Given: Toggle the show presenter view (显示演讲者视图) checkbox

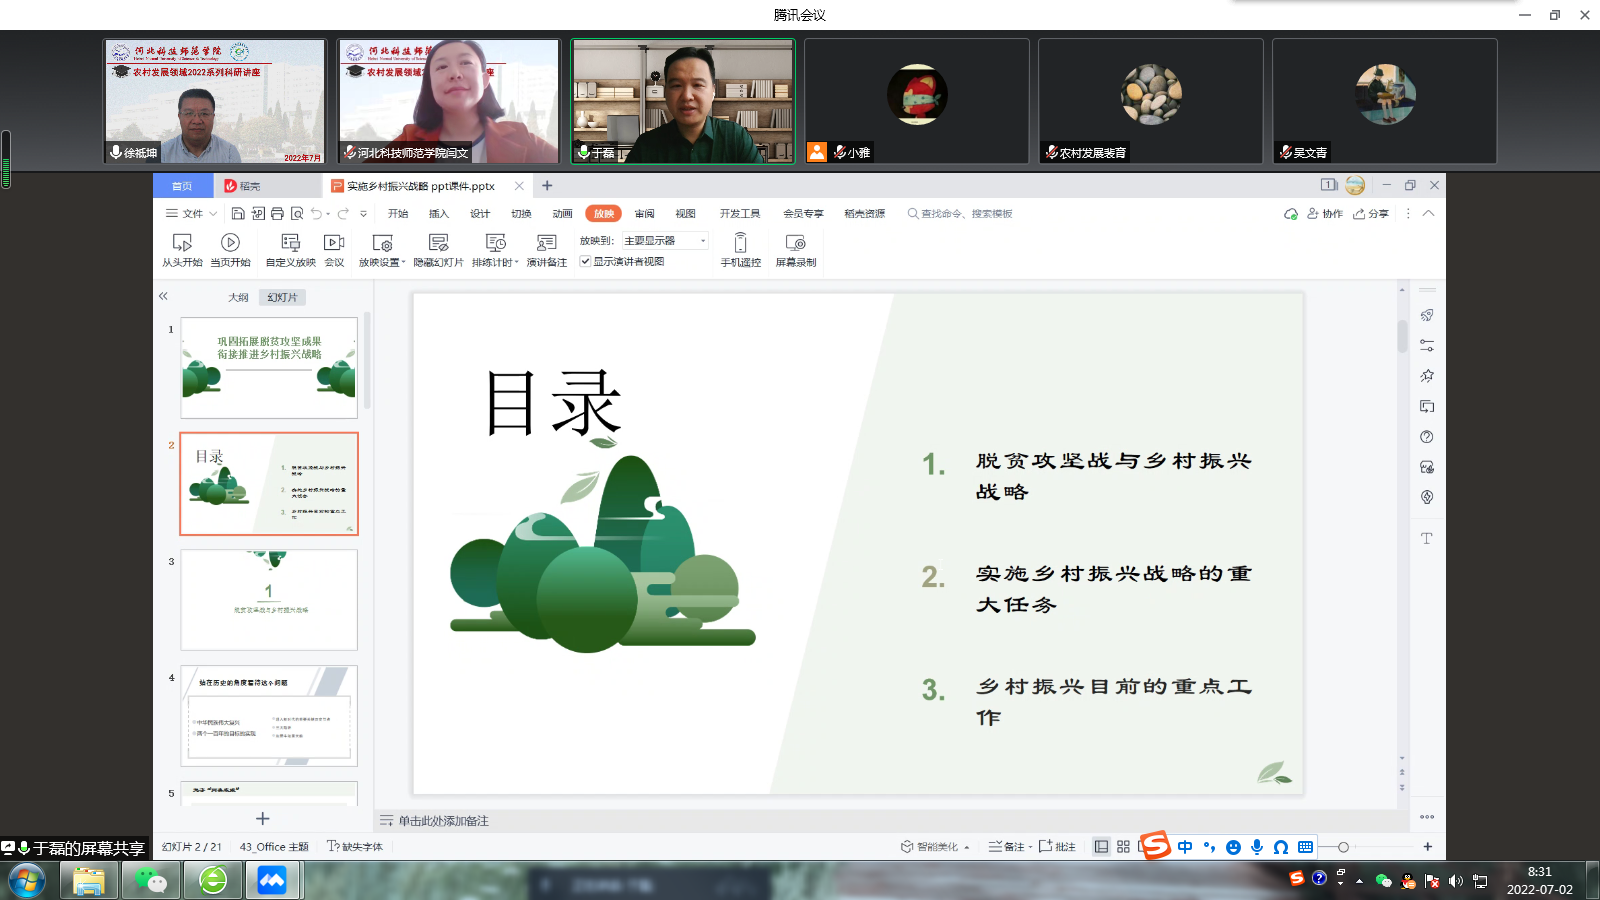Looking at the screenshot, I should pyautogui.click(x=585, y=262).
